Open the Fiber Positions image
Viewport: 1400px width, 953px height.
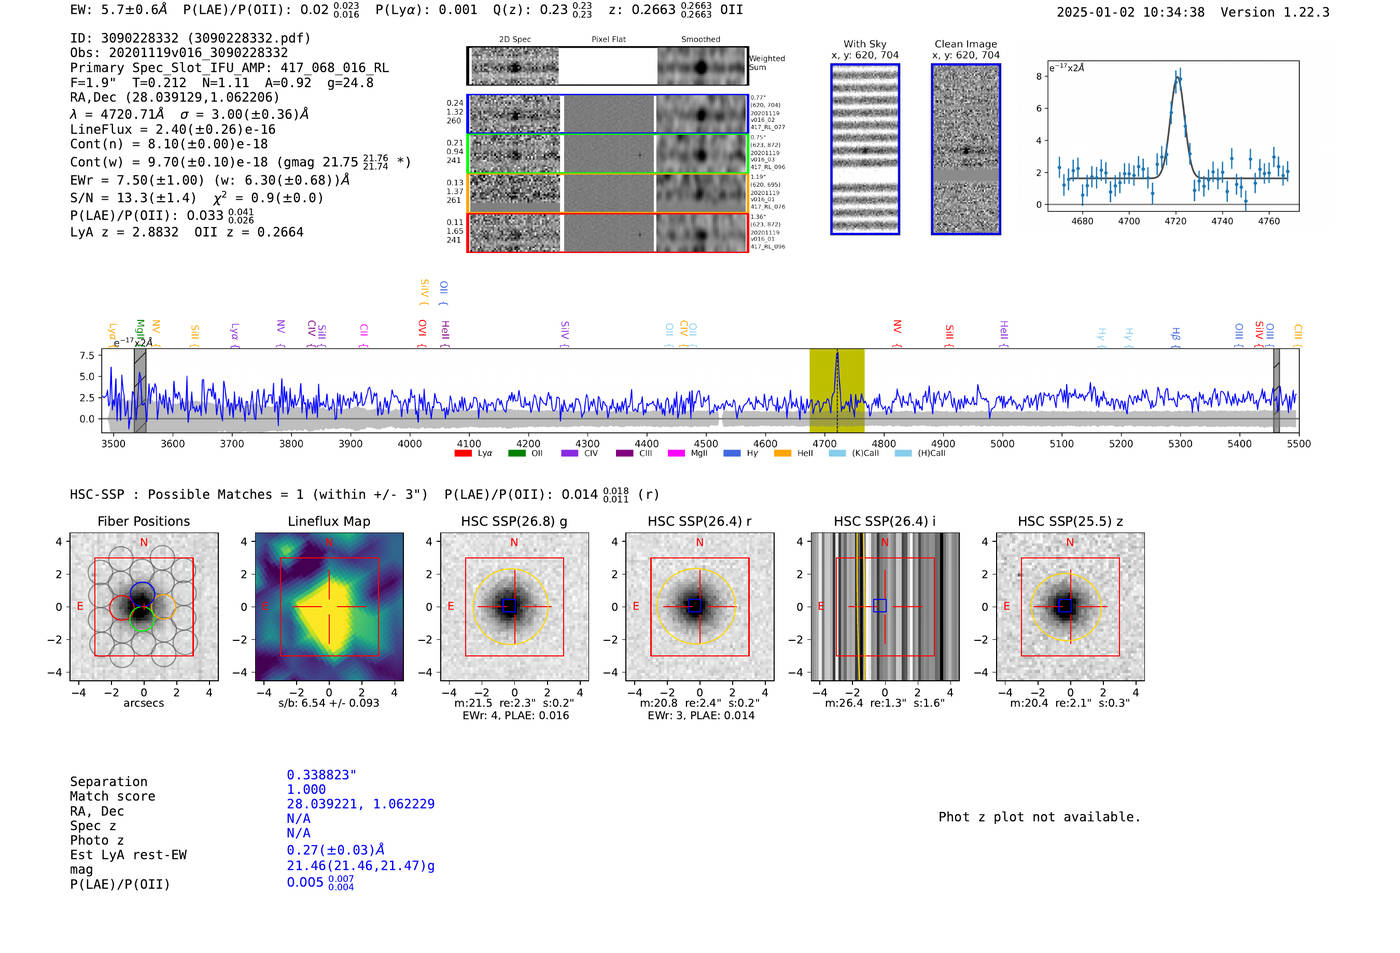coord(143,607)
